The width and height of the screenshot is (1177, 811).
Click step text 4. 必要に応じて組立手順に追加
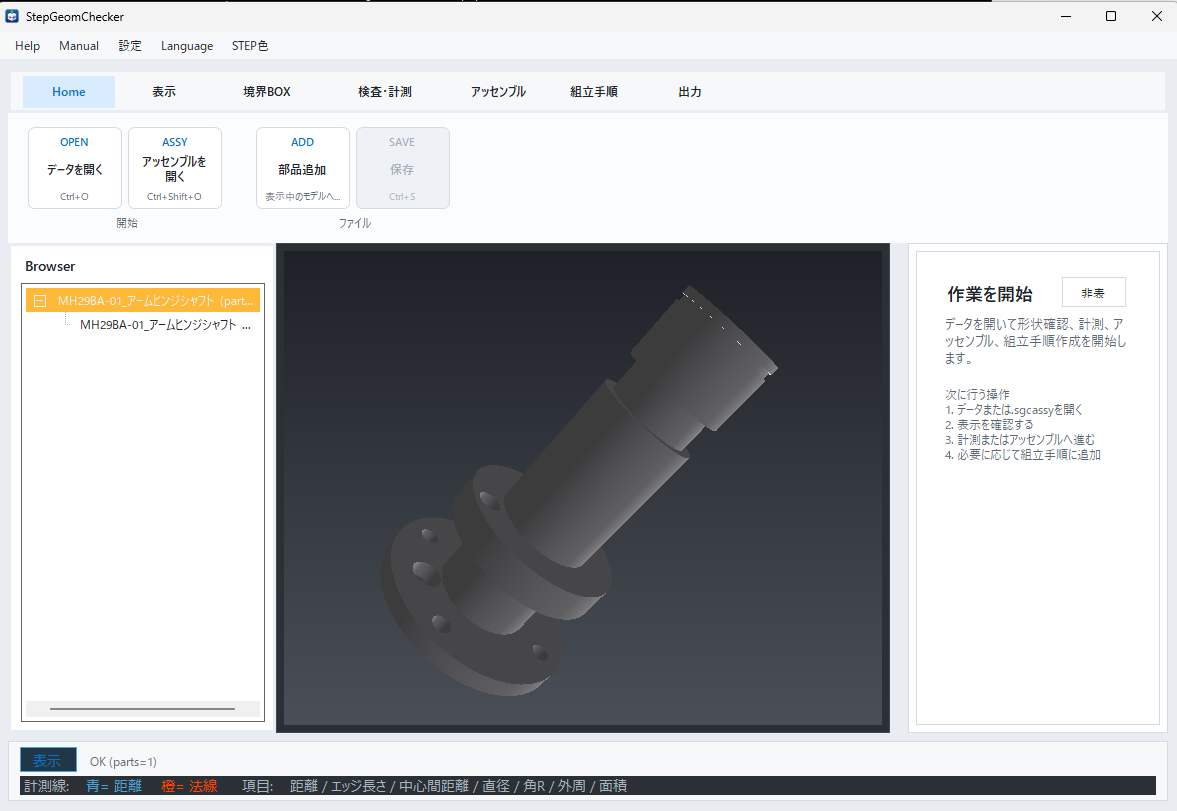pos(1023,455)
